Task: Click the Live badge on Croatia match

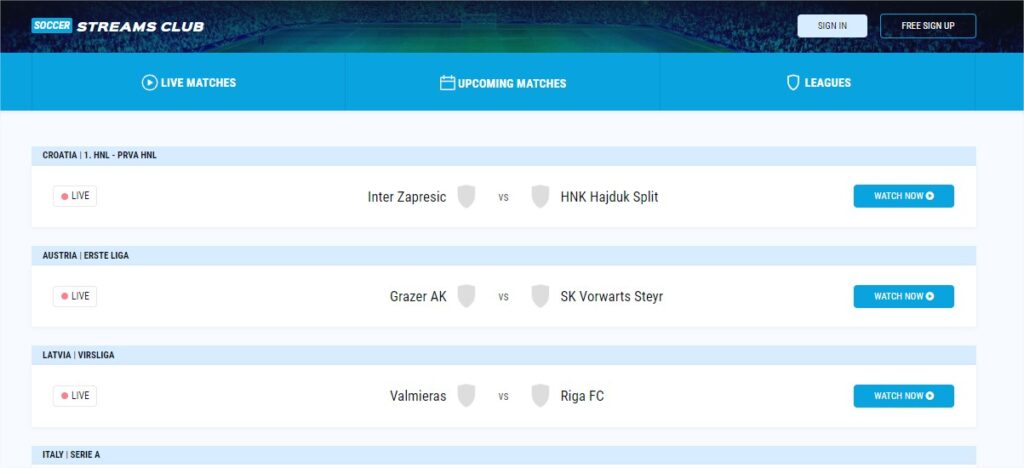Action: pos(74,196)
